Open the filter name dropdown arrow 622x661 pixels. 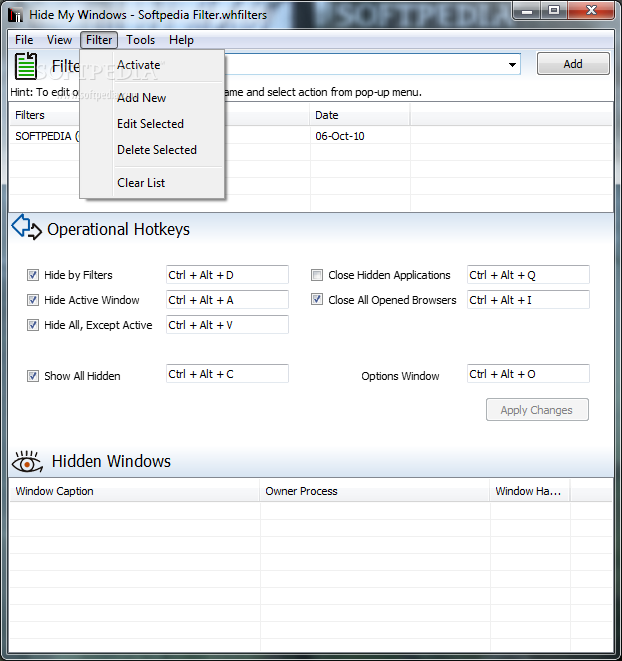click(x=512, y=65)
